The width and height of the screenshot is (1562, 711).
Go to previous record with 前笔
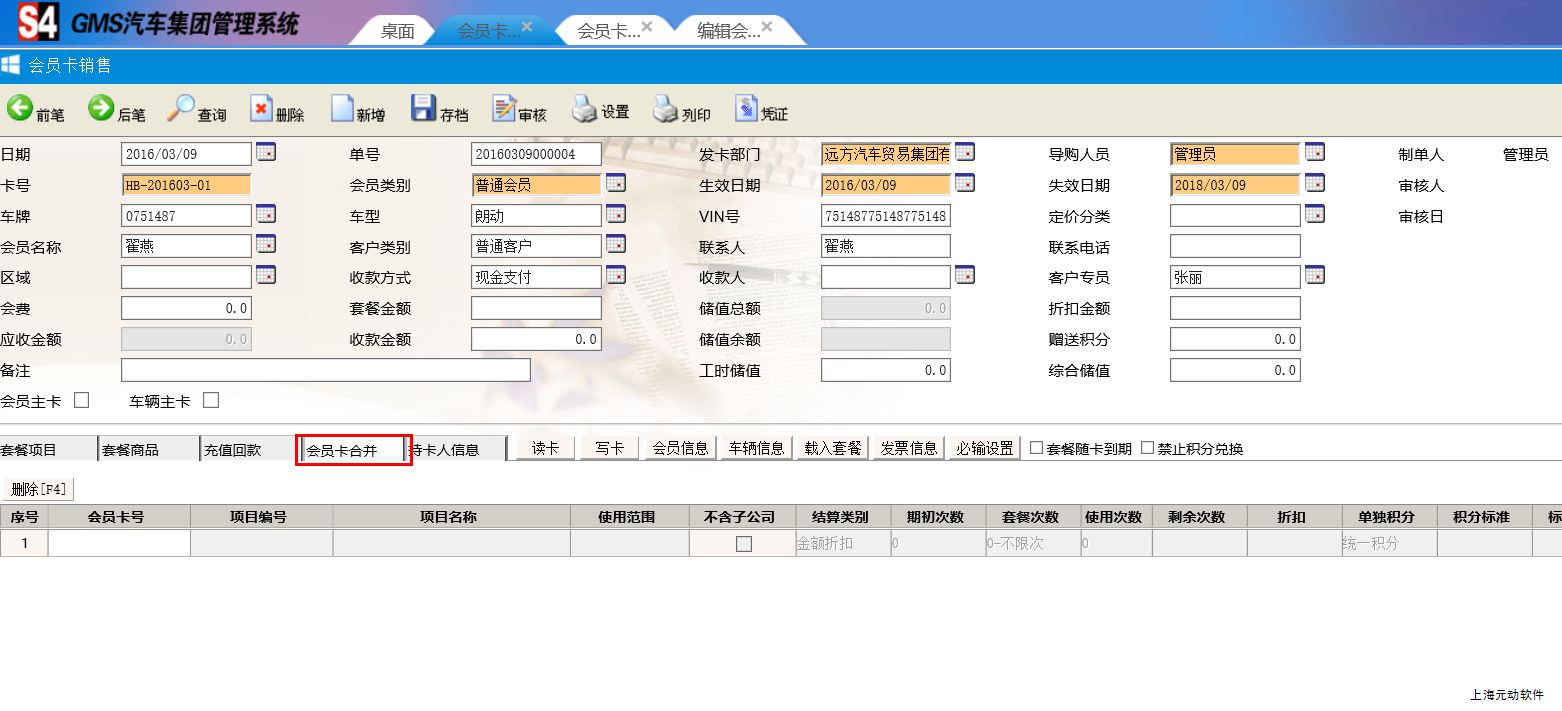[34, 111]
